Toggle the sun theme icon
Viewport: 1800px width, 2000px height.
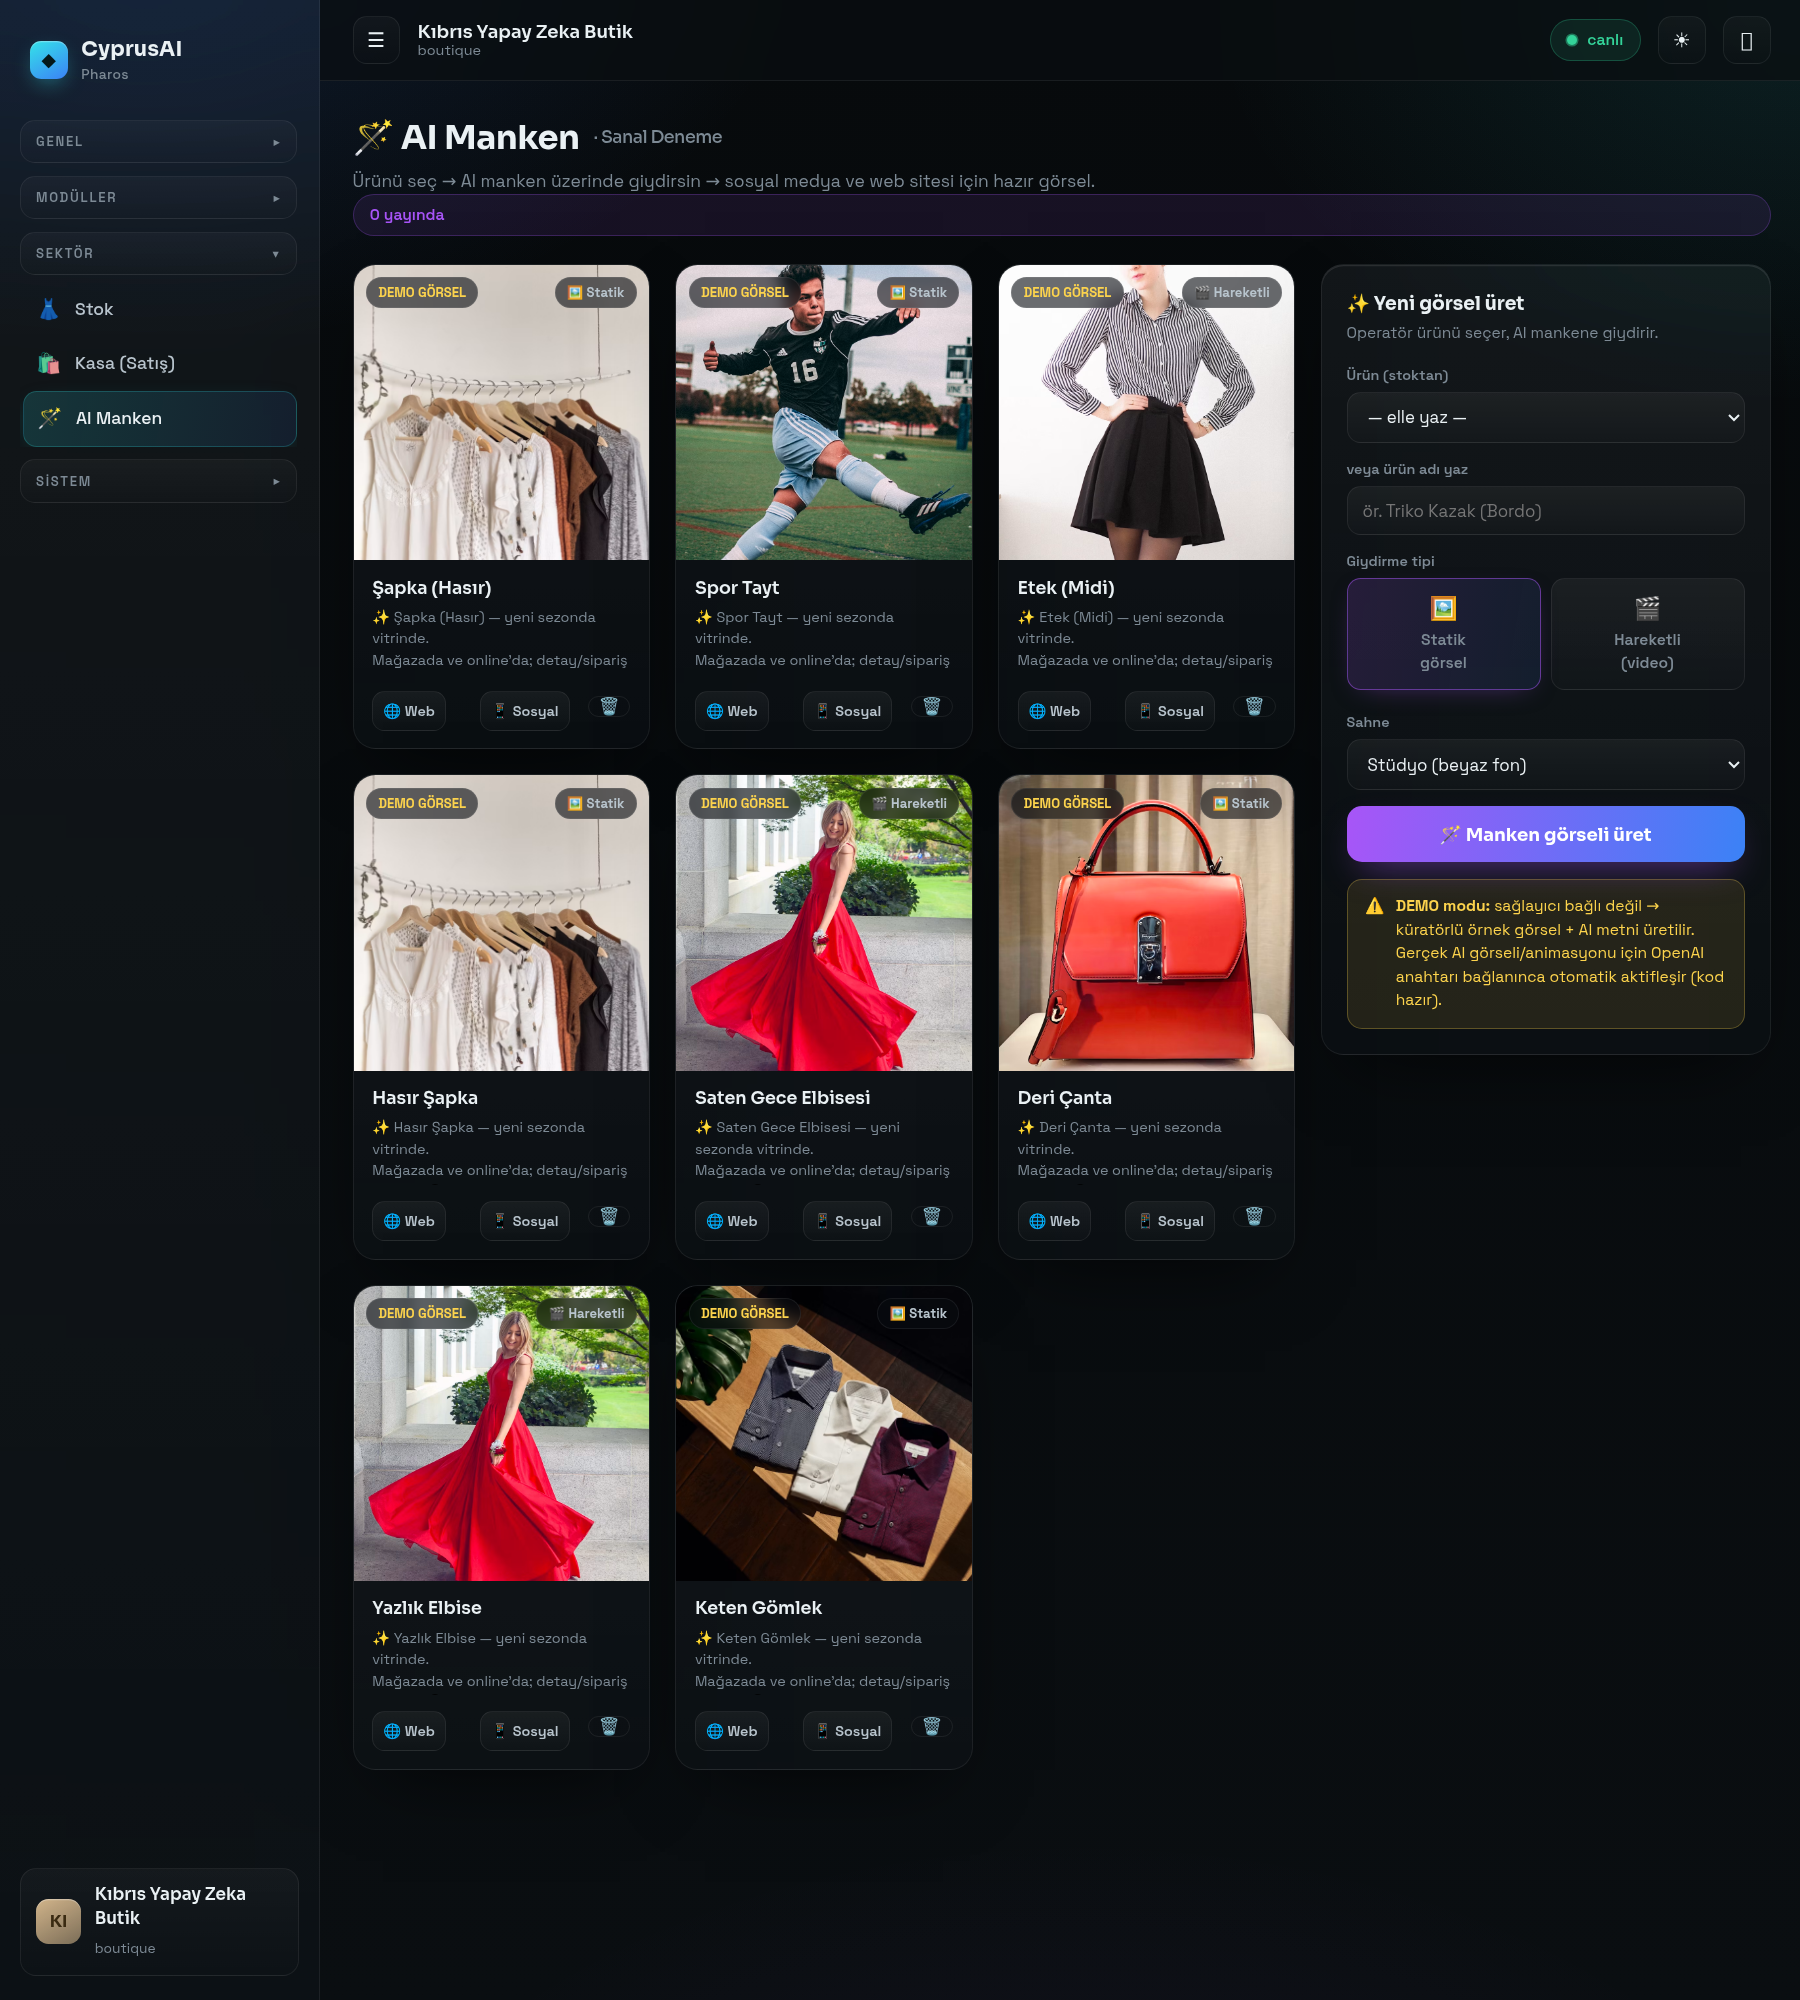point(1681,40)
